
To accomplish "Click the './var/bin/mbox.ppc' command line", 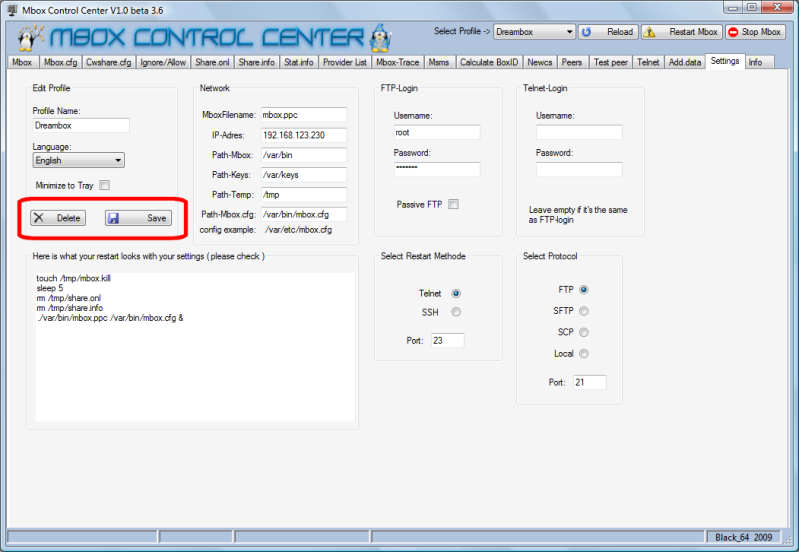I will pos(110,318).
